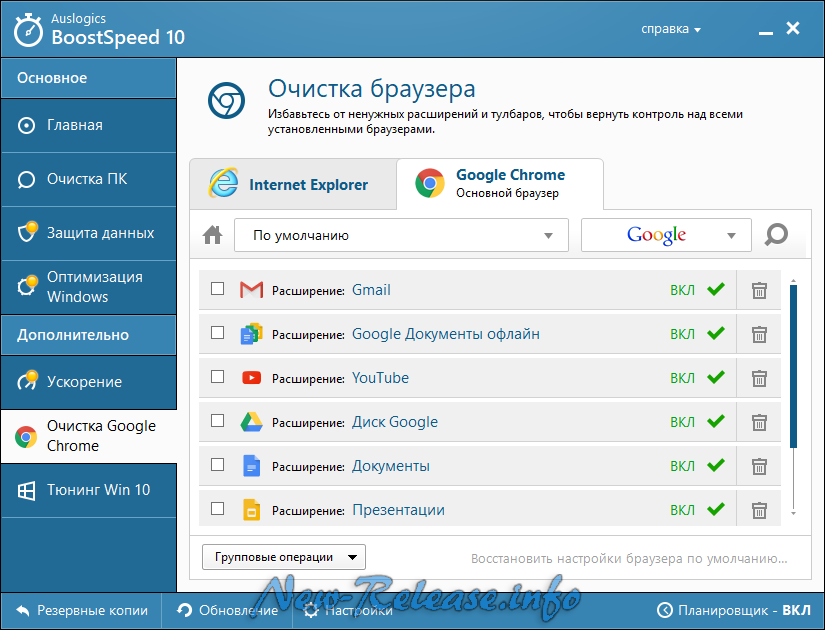The image size is (825, 630).
Task: Click trash icon for Презентации extension
Action: pos(759,510)
